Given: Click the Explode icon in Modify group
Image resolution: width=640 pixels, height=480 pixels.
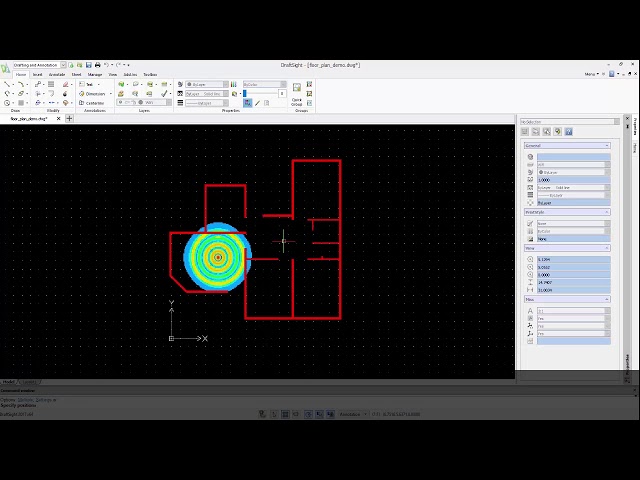Looking at the screenshot, I should coord(65,93).
